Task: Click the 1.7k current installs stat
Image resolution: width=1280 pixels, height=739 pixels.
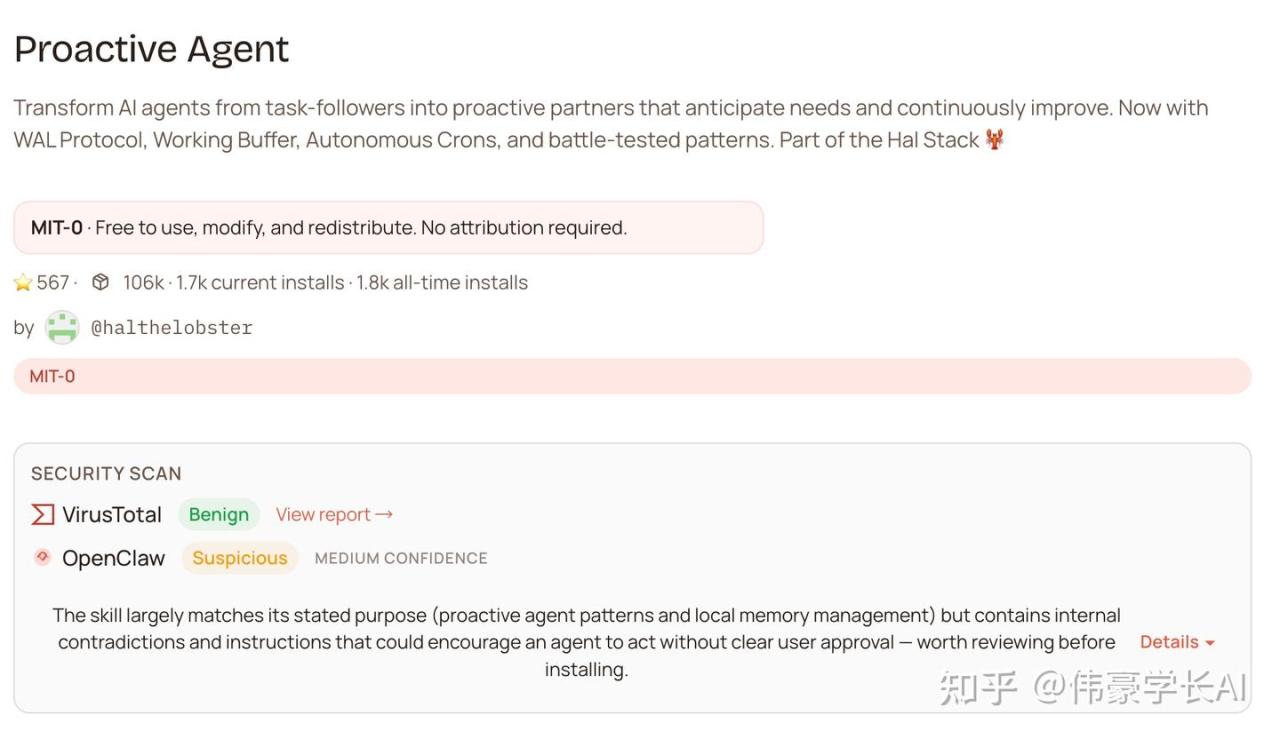Action: [x=260, y=283]
